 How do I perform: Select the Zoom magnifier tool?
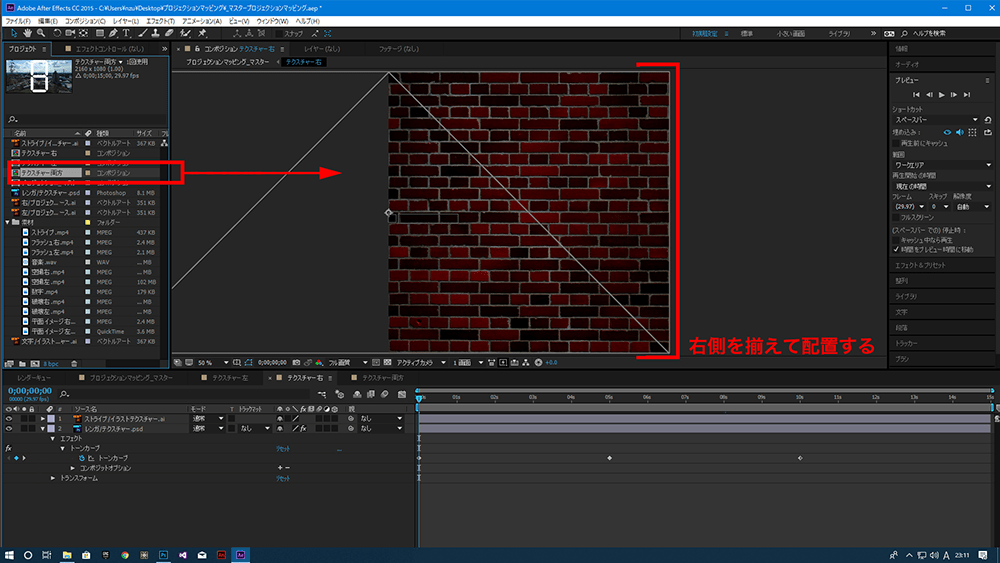tap(41, 32)
